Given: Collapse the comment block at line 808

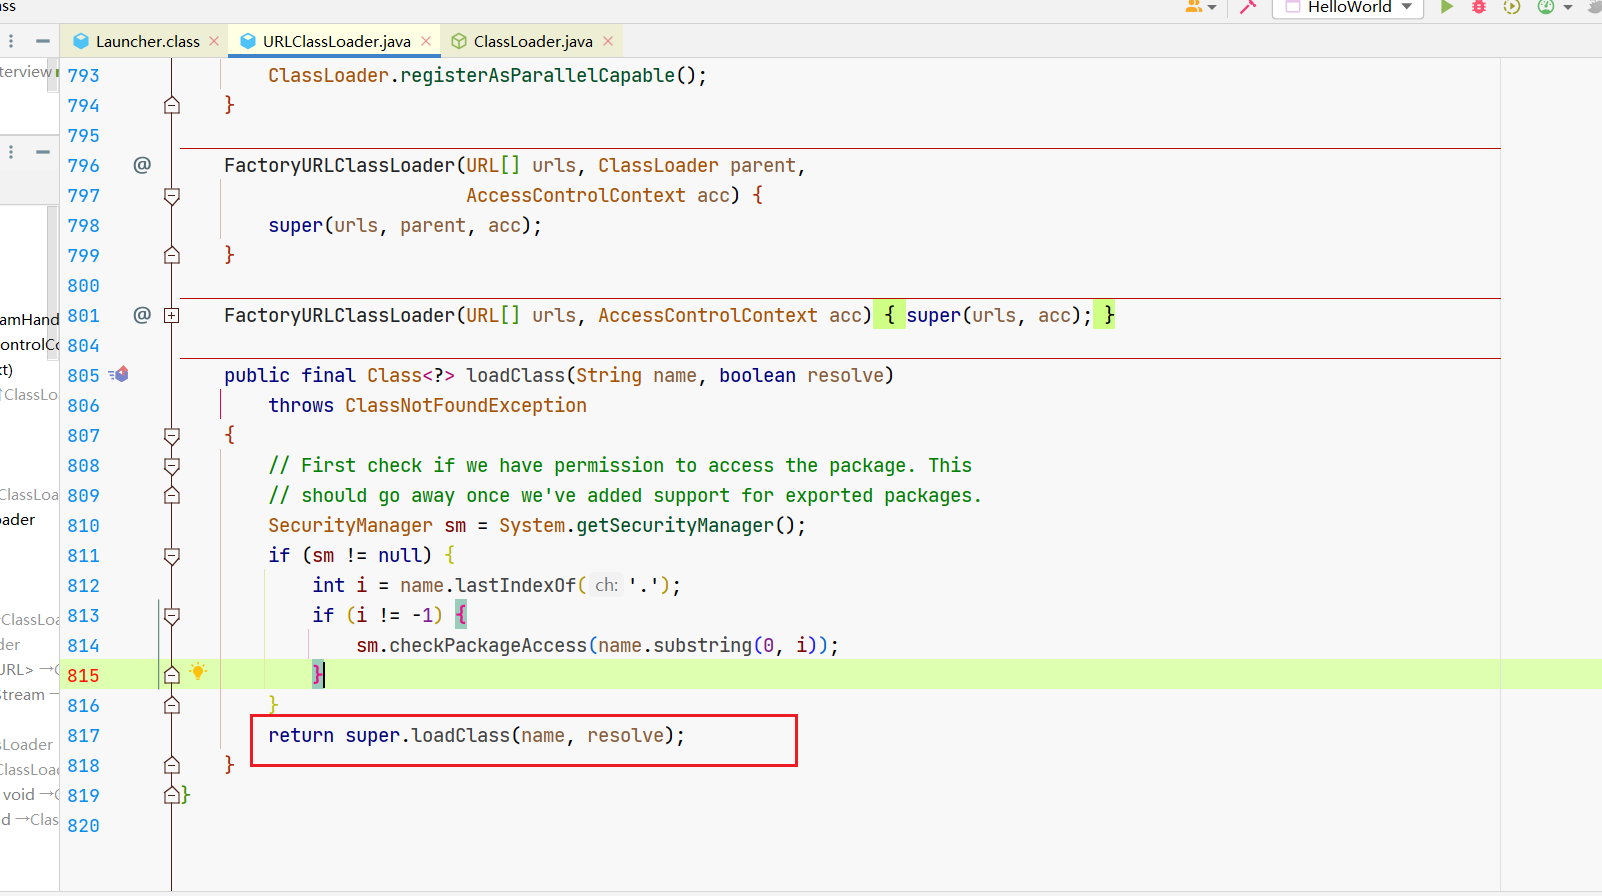Looking at the screenshot, I should 172,466.
